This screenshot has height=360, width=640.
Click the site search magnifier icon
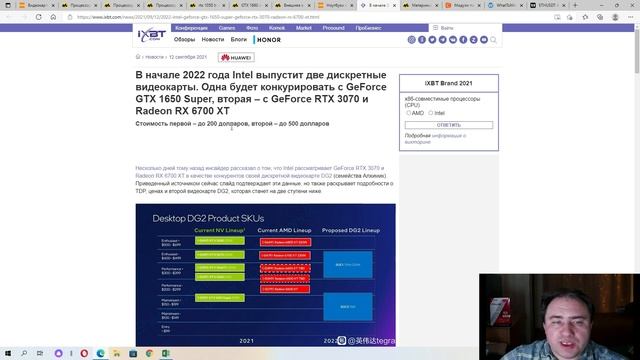pos(493,40)
